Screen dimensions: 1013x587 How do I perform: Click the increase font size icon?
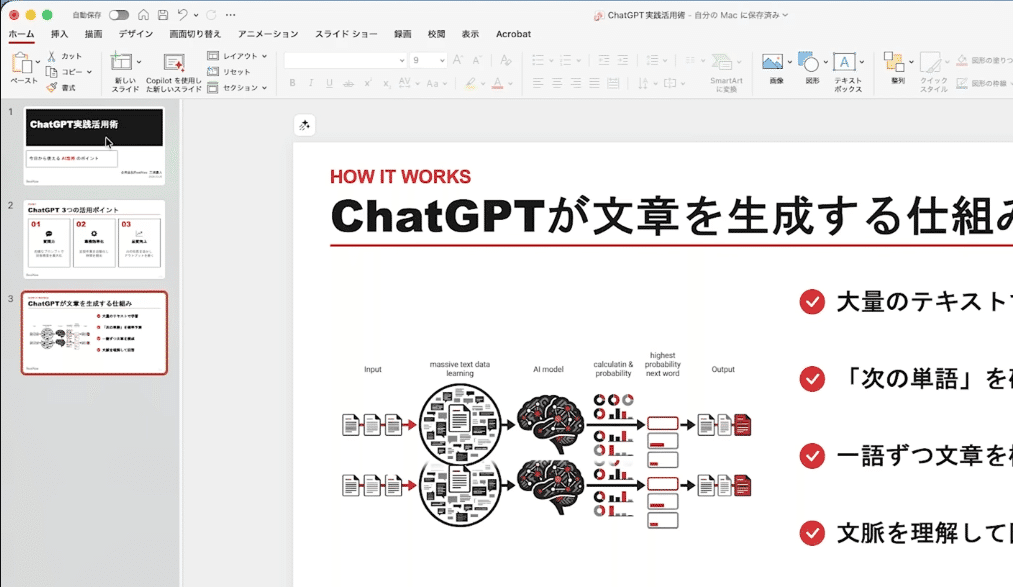(x=457, y=60)
